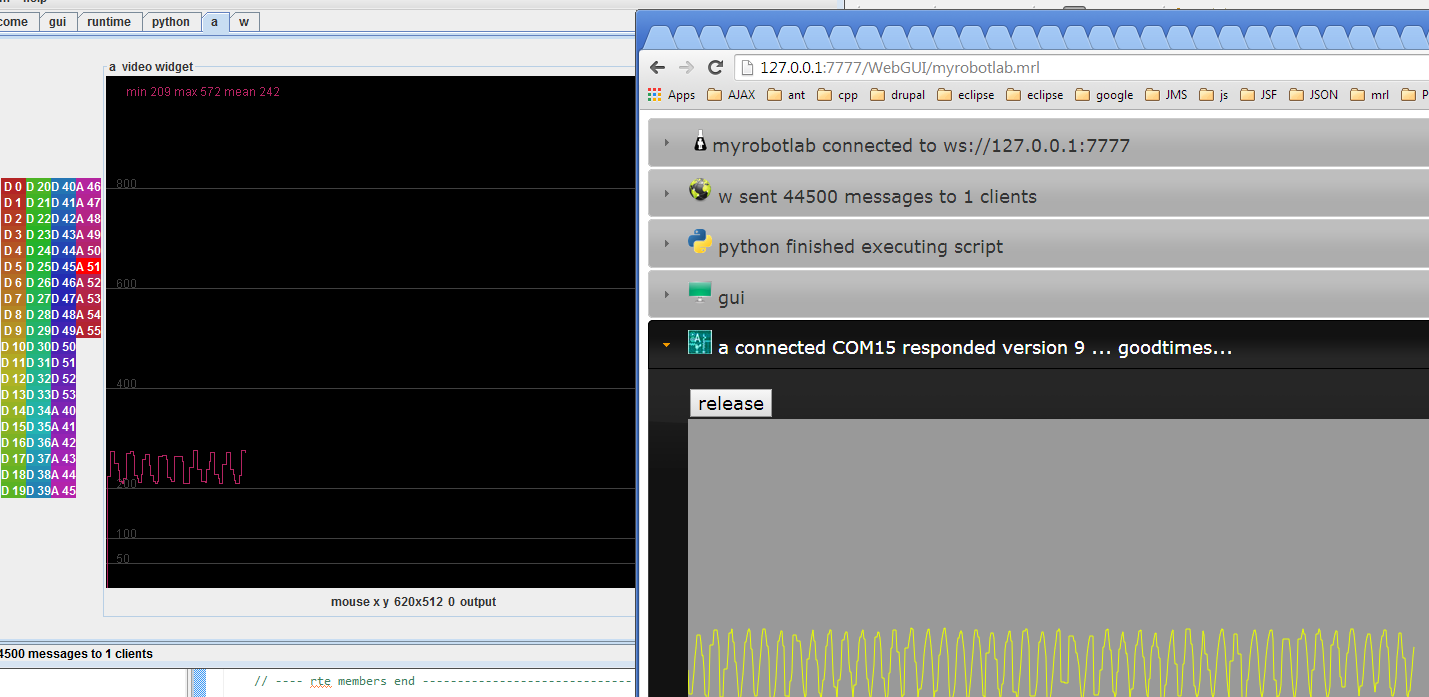Open the JMS bookmark folder
Screen dimensions: 1429x697
point(1166,95)
